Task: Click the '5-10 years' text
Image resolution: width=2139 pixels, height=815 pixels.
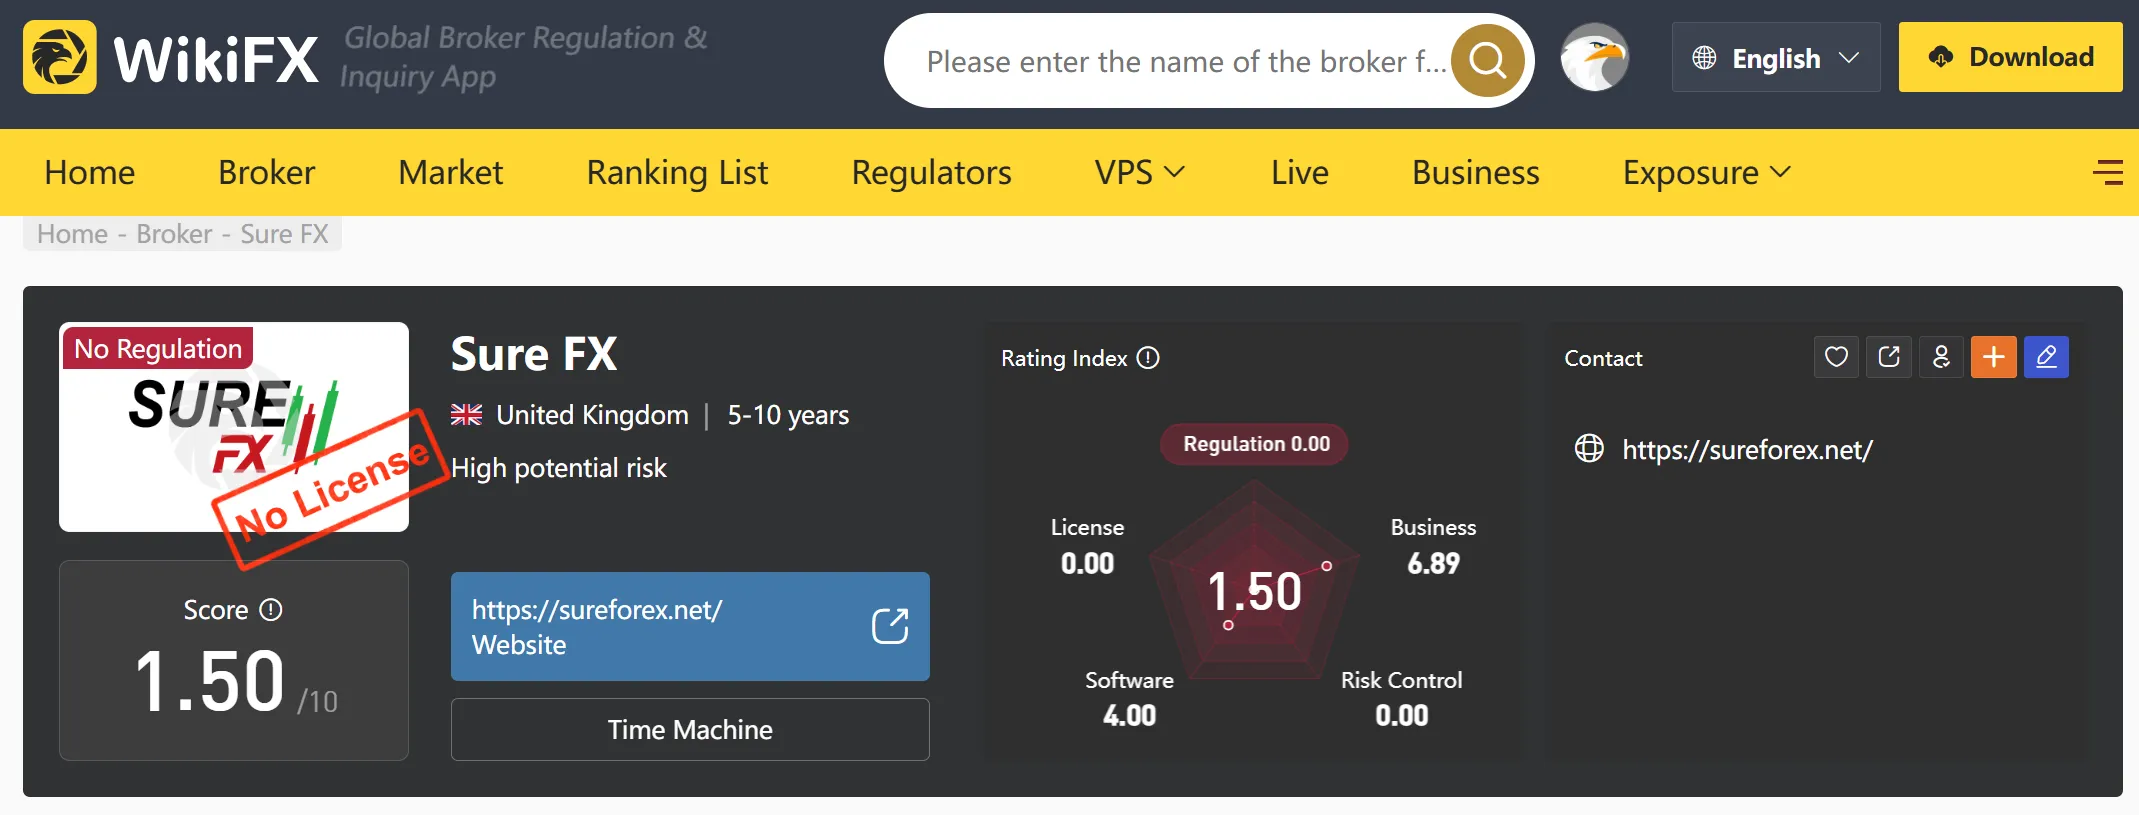Action: click(x=788, y=415)
